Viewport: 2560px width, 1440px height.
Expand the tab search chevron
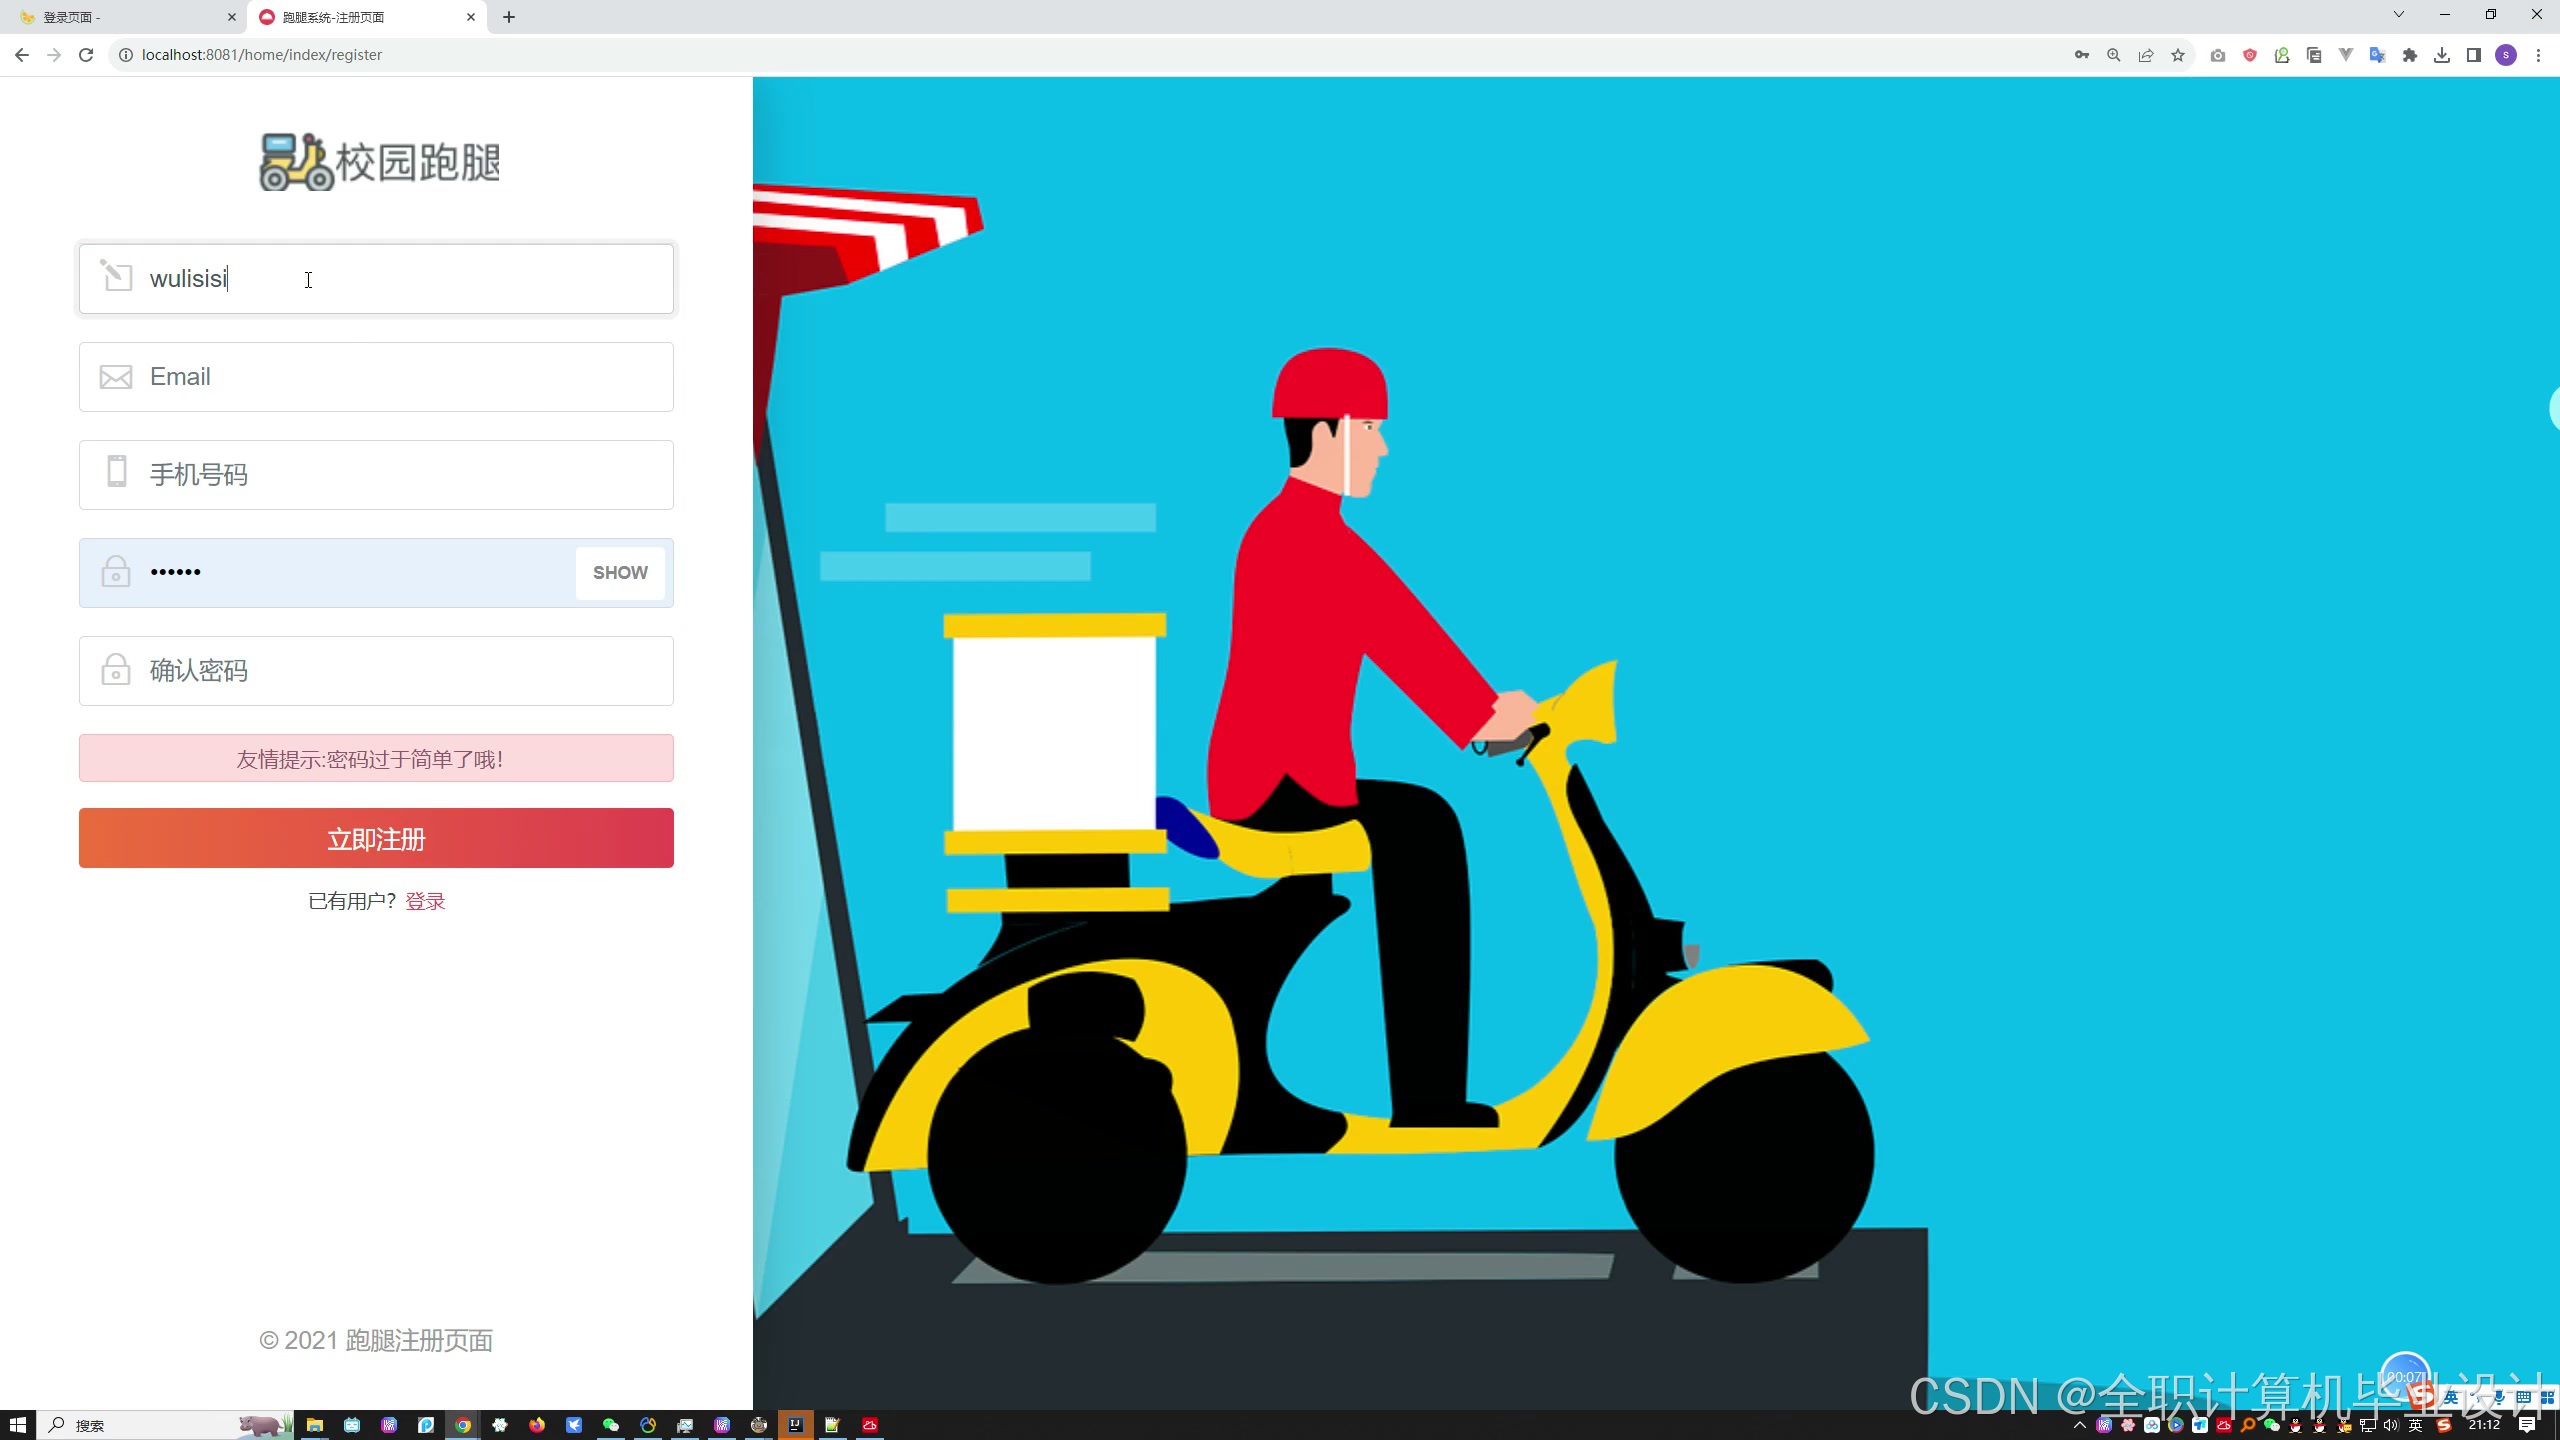(x=2398, y=15)
